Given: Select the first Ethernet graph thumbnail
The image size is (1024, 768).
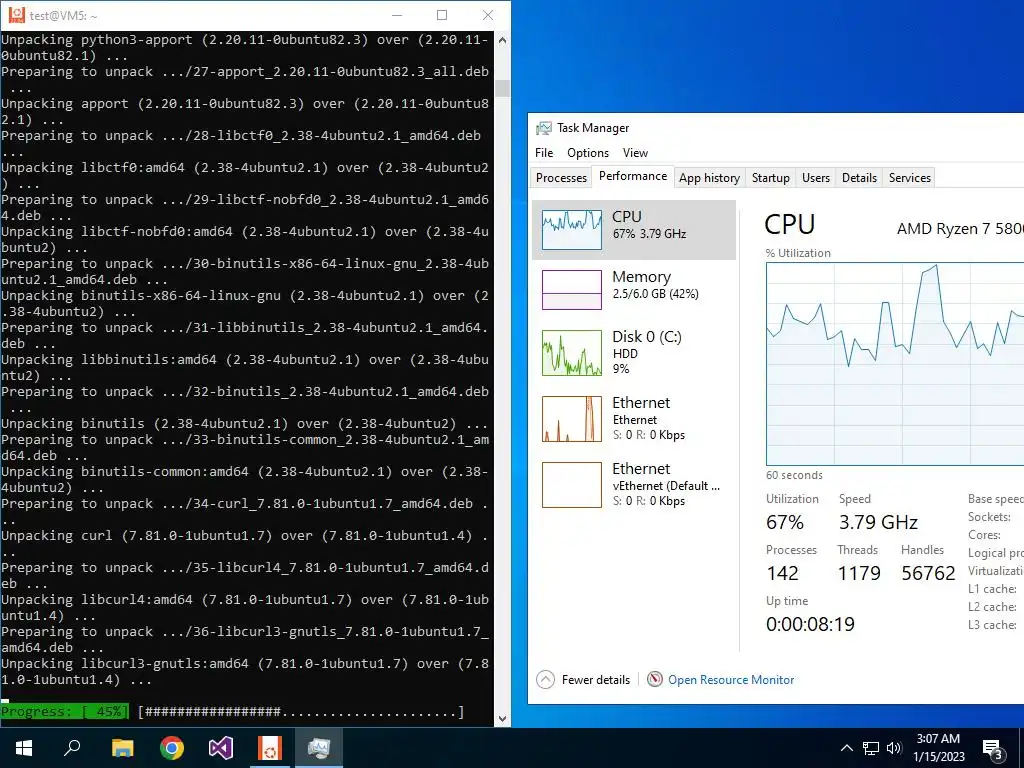Looking at the screenshot, I should 571,419.
